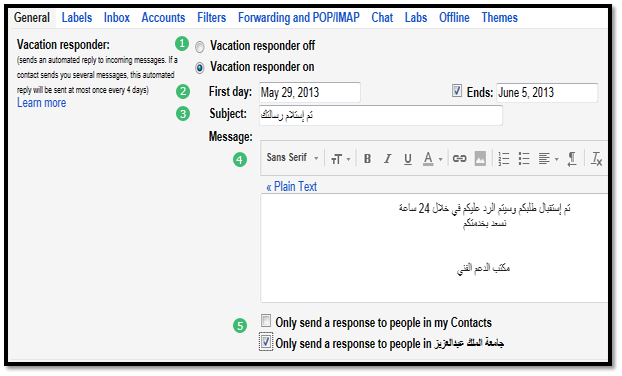Image resolution: width=622 pixels, height=376 pixels.
Task: Switch to the Inbox tab
Action: click(117, 17)
